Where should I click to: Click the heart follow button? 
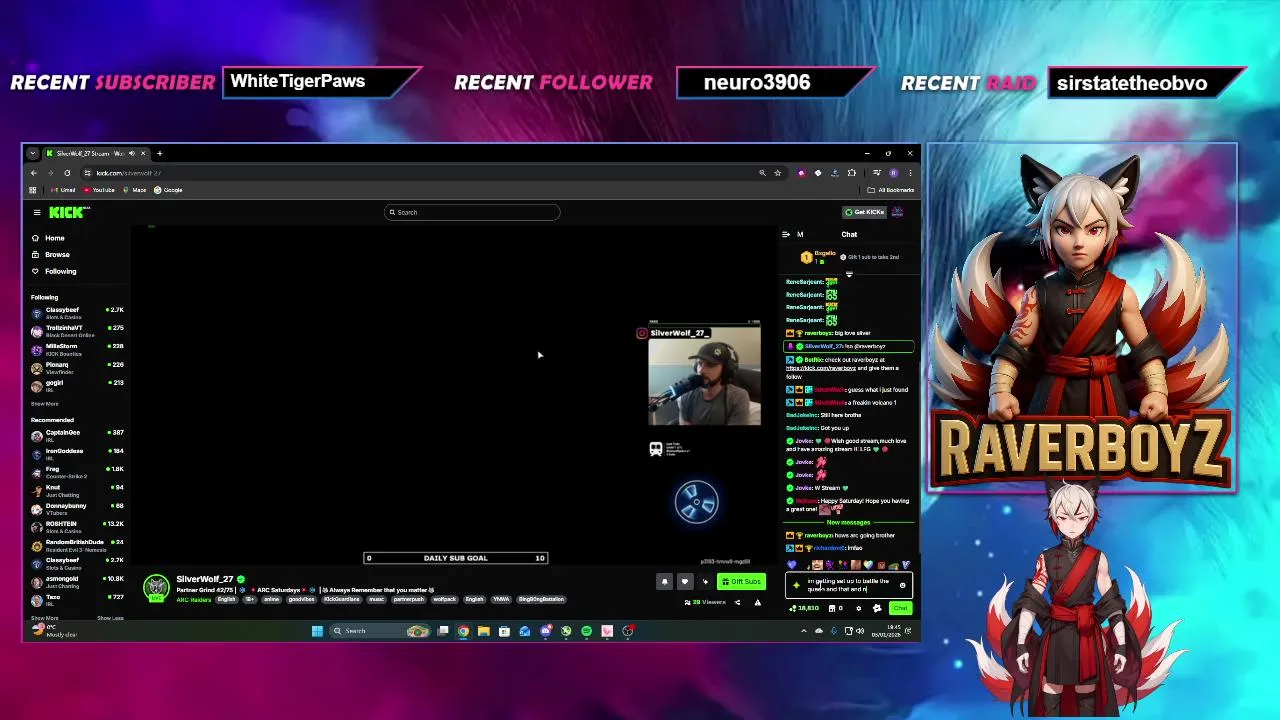point(685,581)
